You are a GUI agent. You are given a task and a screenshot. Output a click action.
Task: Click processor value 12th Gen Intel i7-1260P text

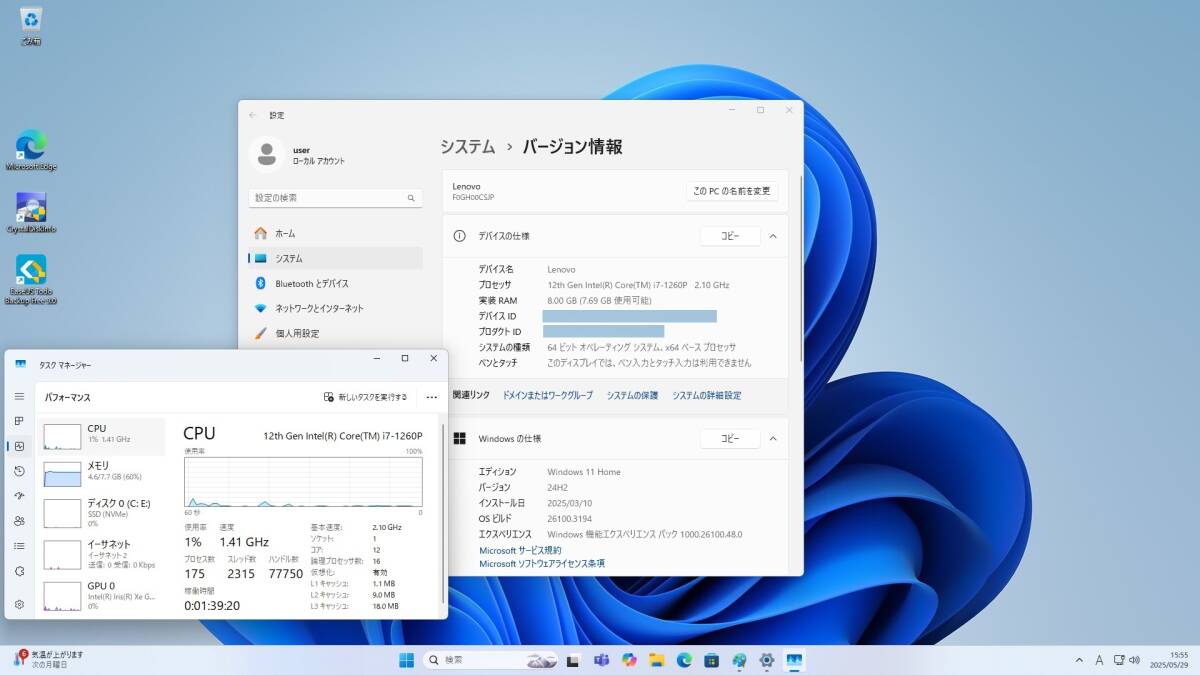[638, 285]
